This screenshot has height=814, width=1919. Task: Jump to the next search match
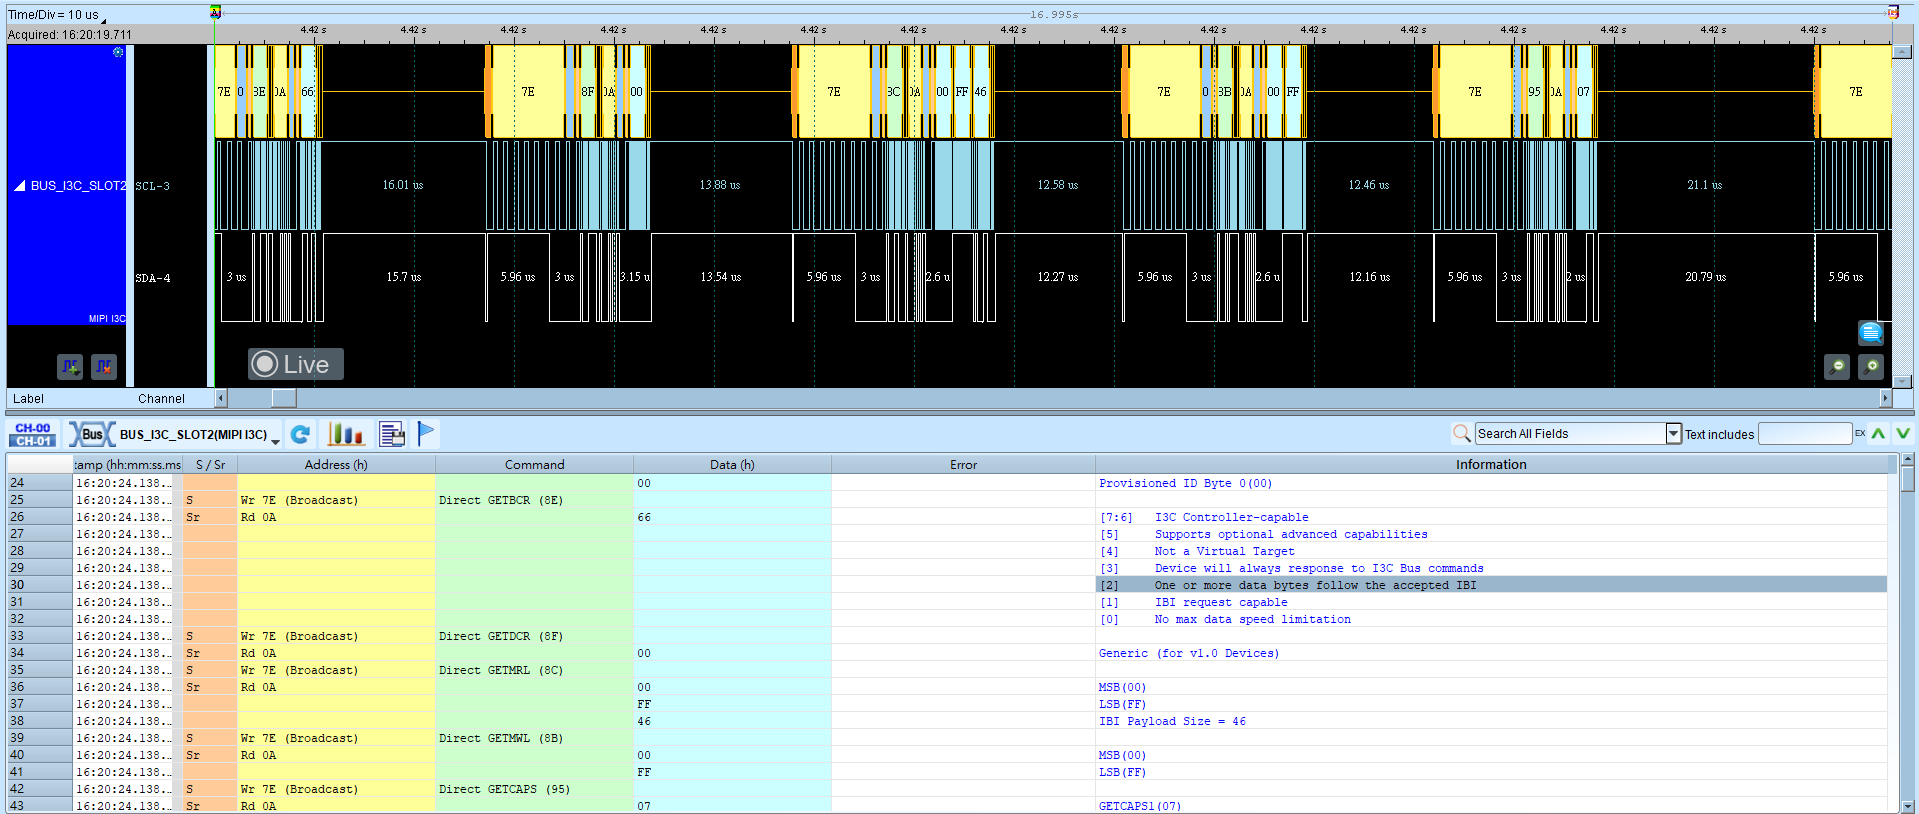pos(1902,433)
